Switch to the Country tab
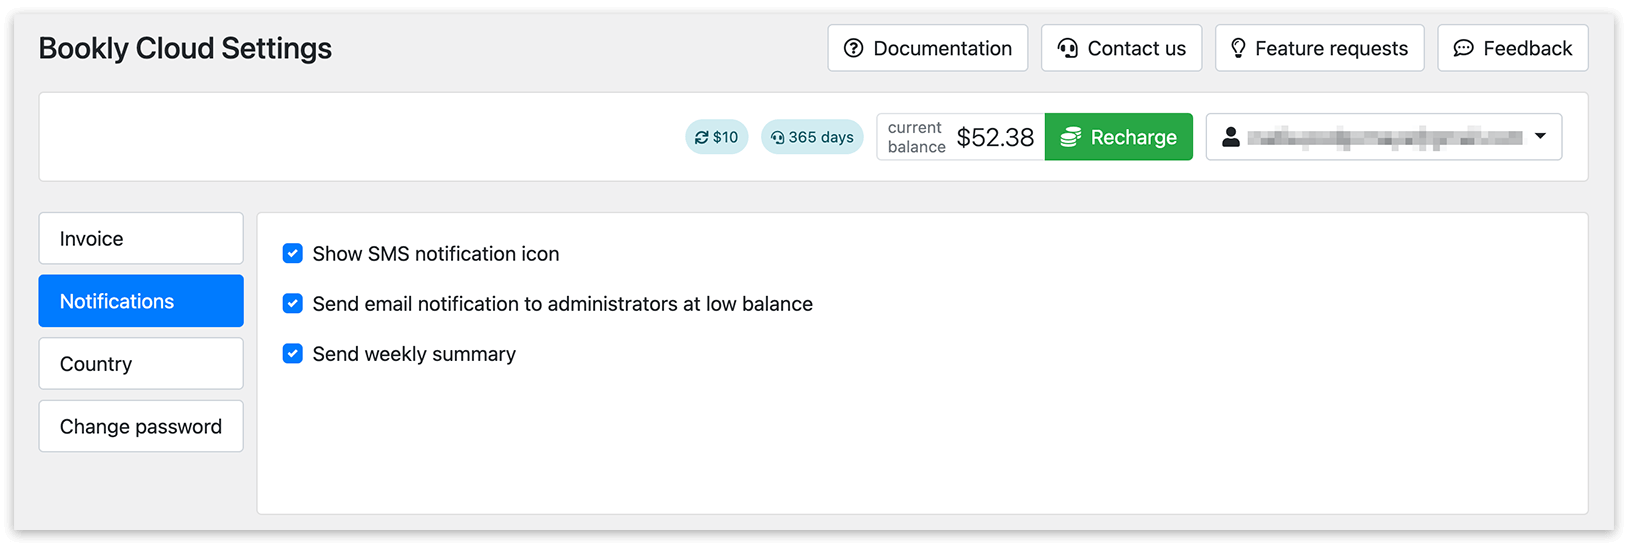The height and width of the screenshot is (544, 1628). click(x=141, y=364)
